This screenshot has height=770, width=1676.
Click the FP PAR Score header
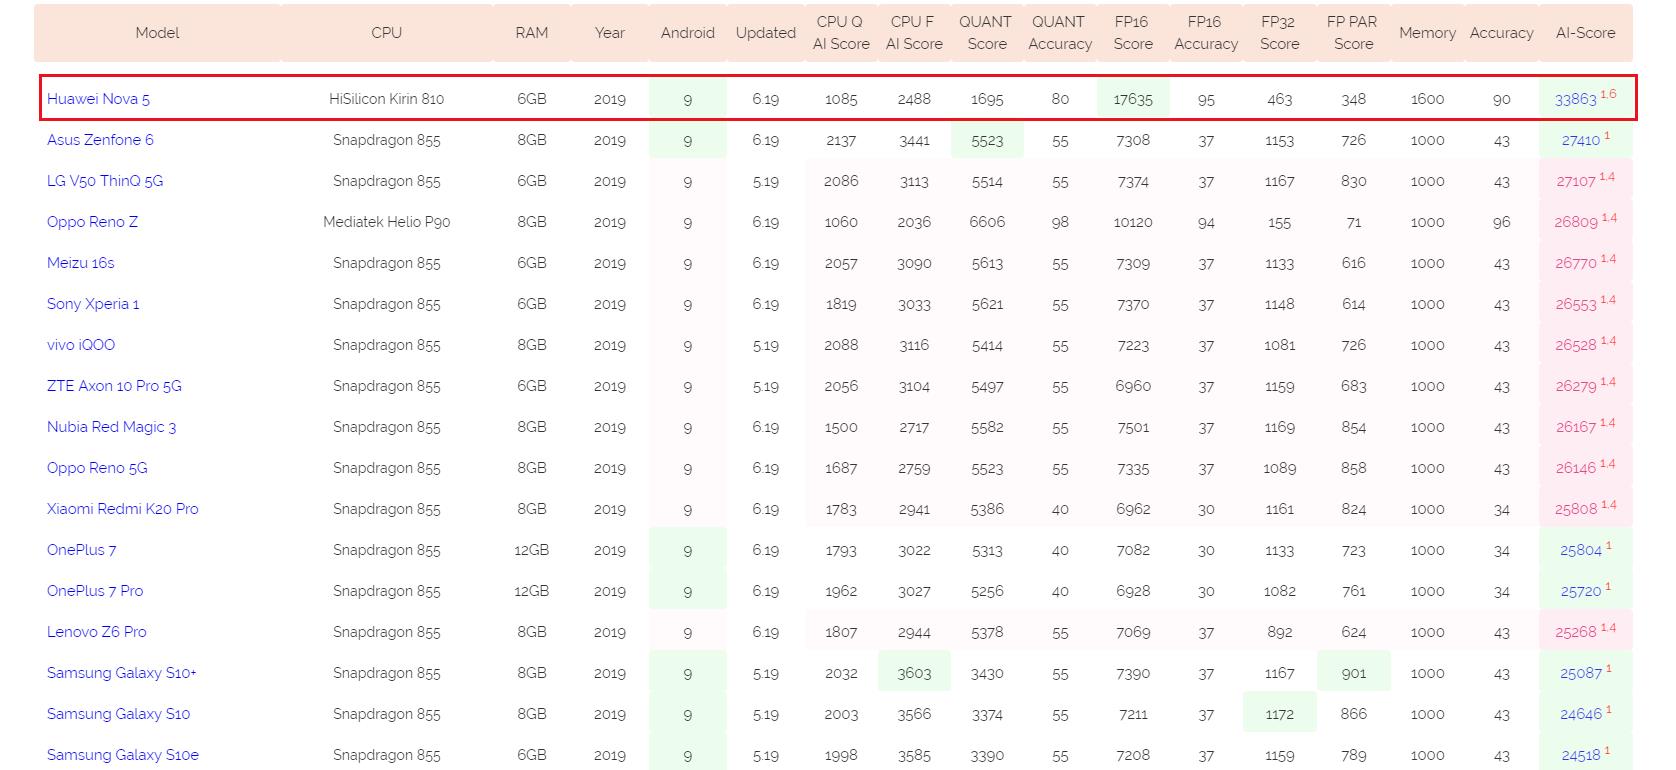point(1353,33)
